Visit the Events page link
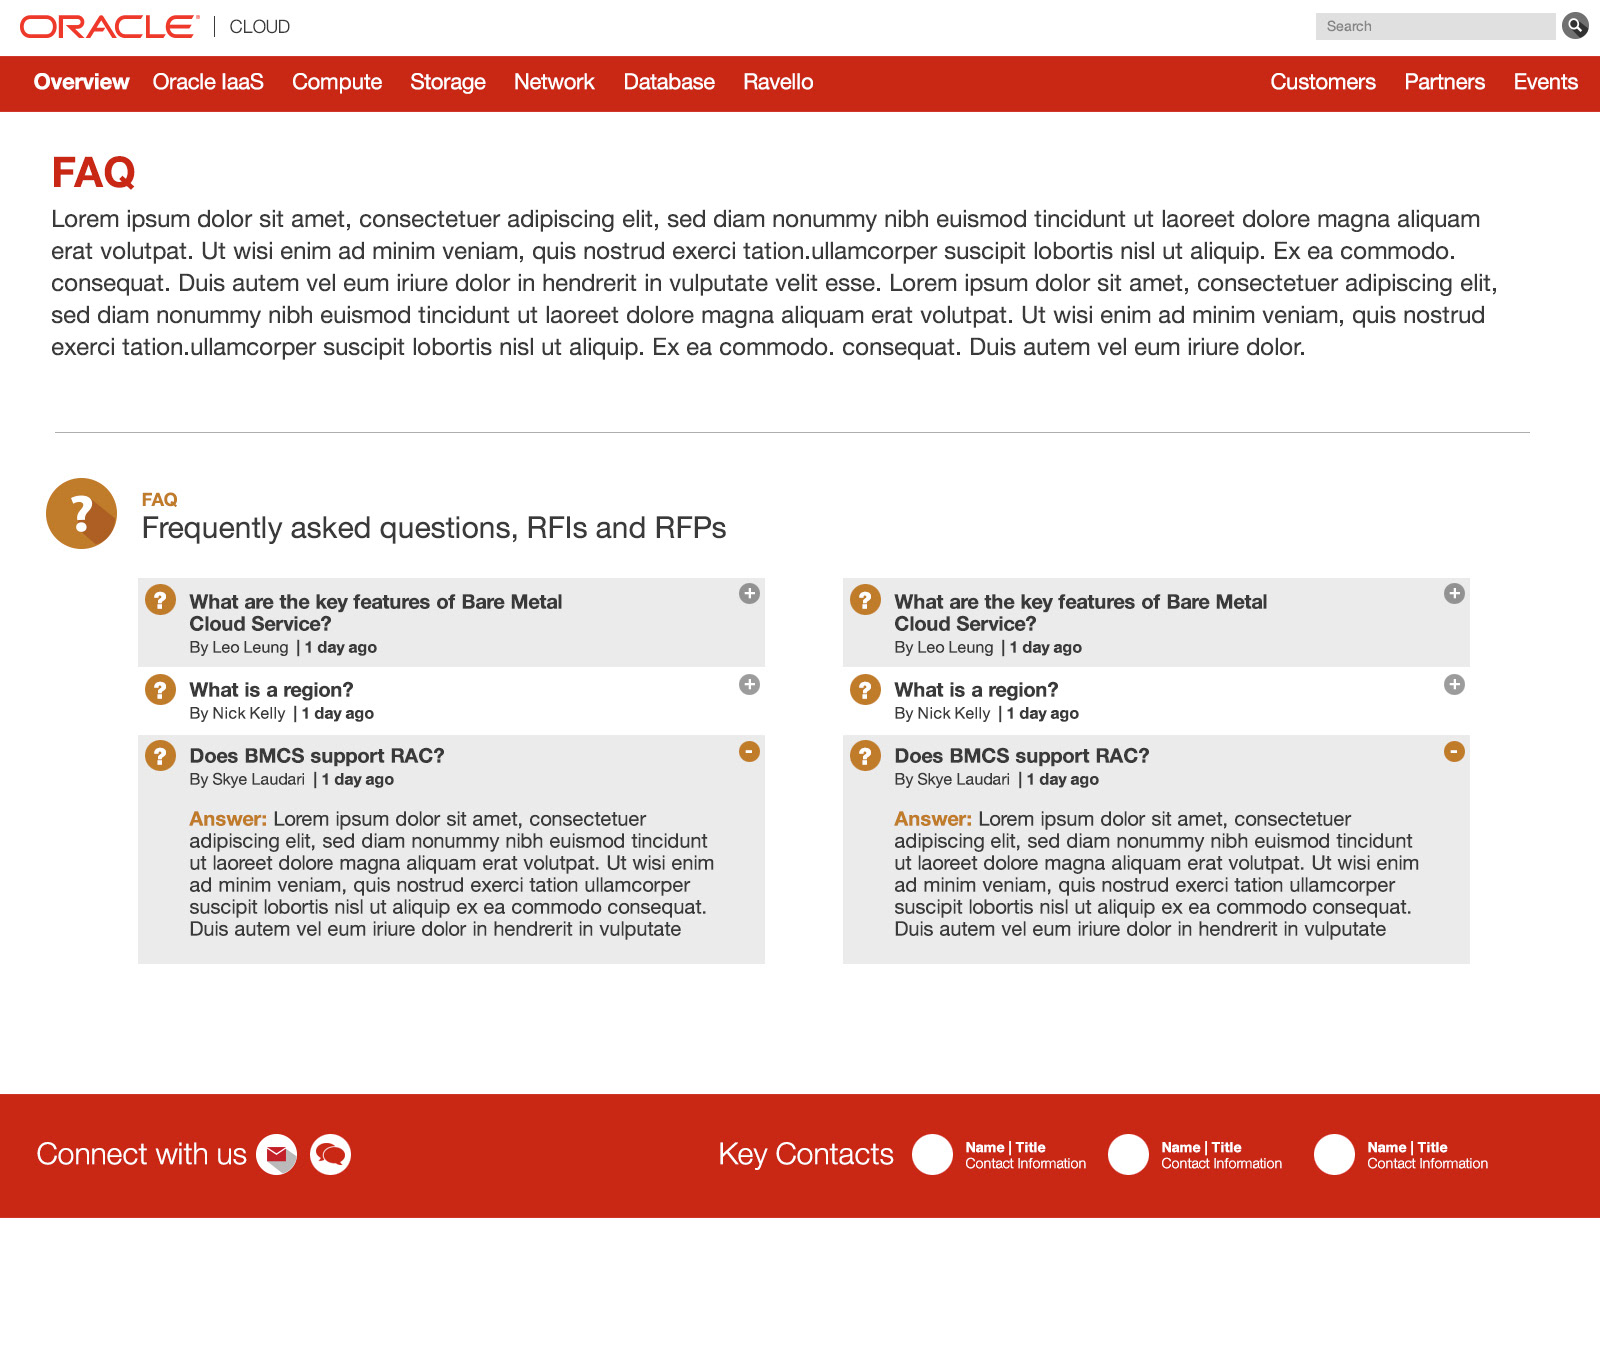The image size is (1600, 1369). tap(1545, 83)
